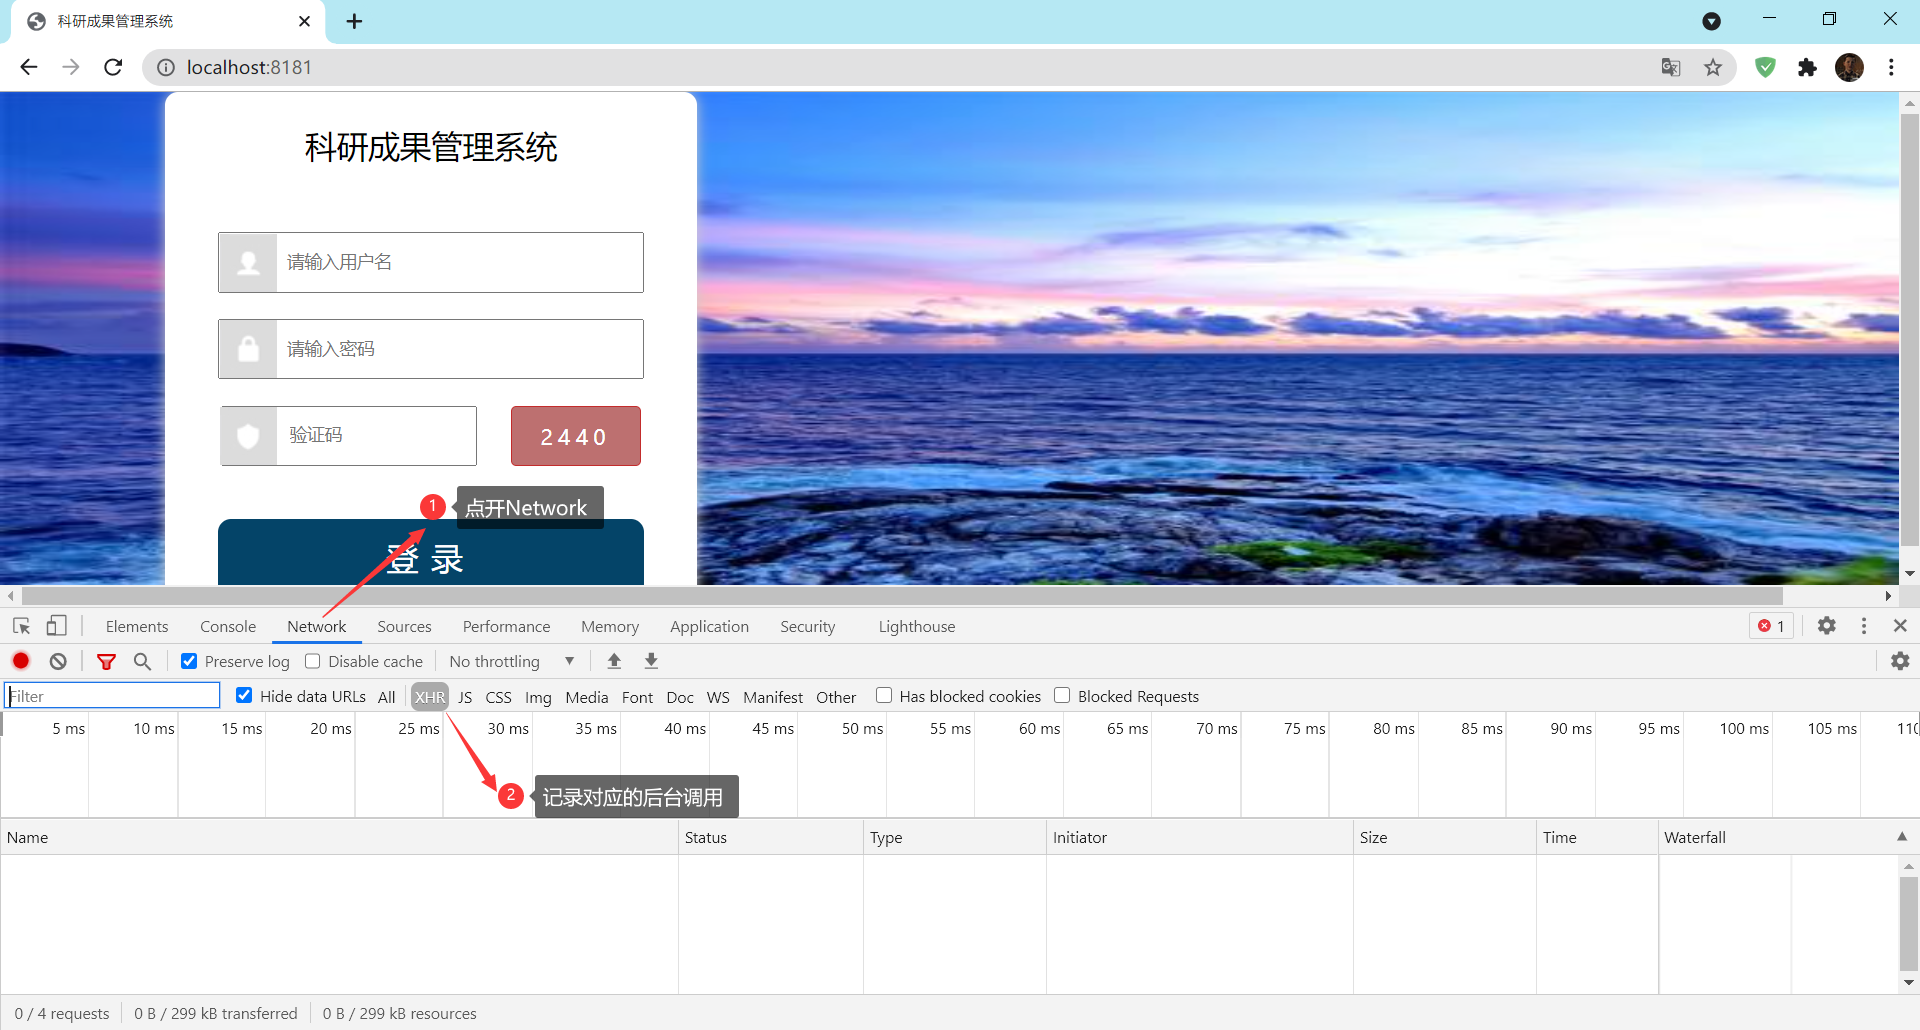The width and height of the screenshot is (1920, 1030).
Task: Open the Memory tab
Action: click(x=610, y=626)
